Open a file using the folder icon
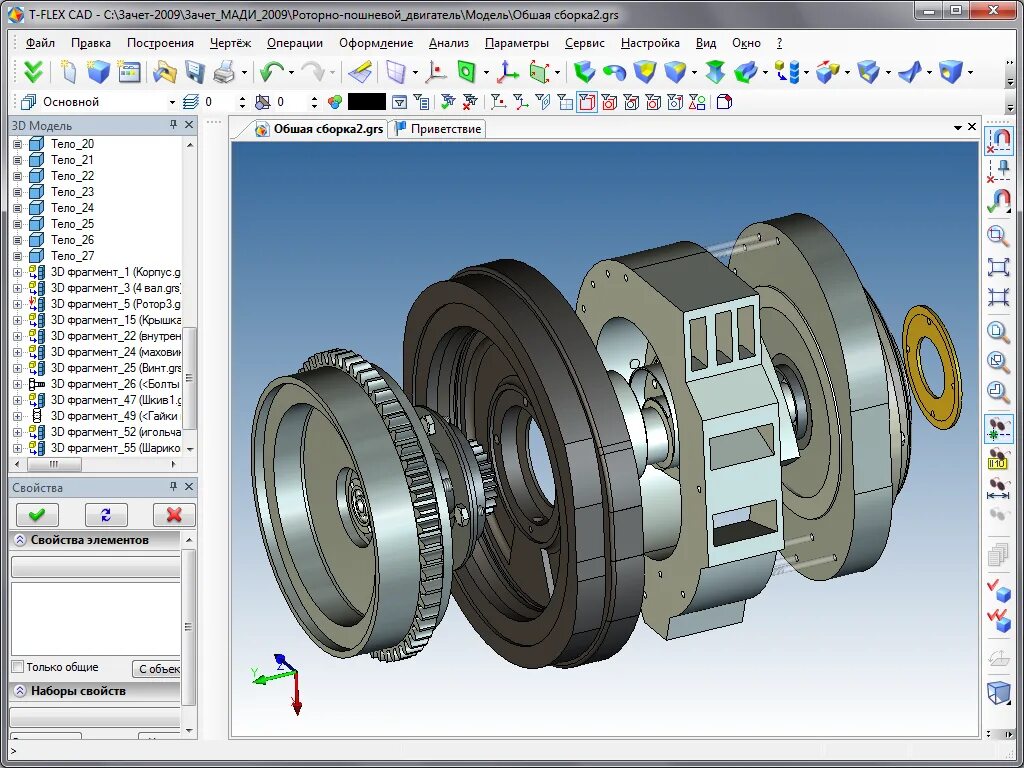Screen dimensions: 1024x768 point(165,72)
